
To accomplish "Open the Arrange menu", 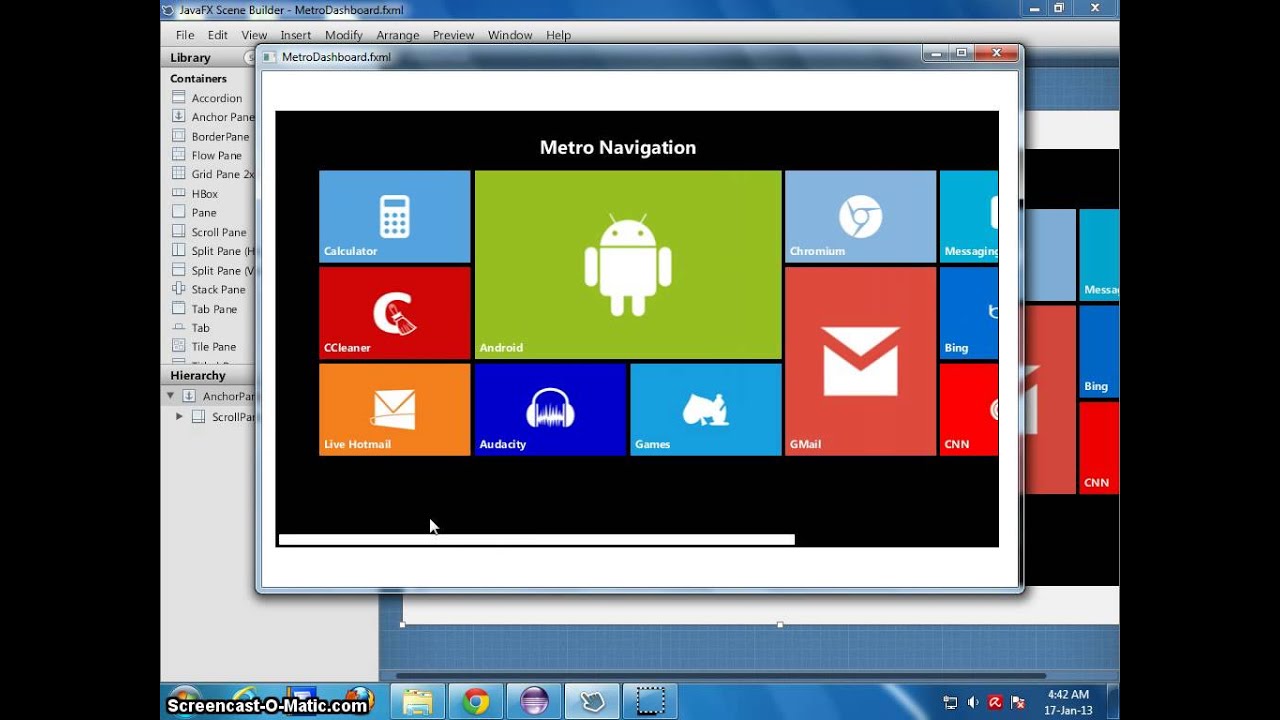I will tap(398, 35).
